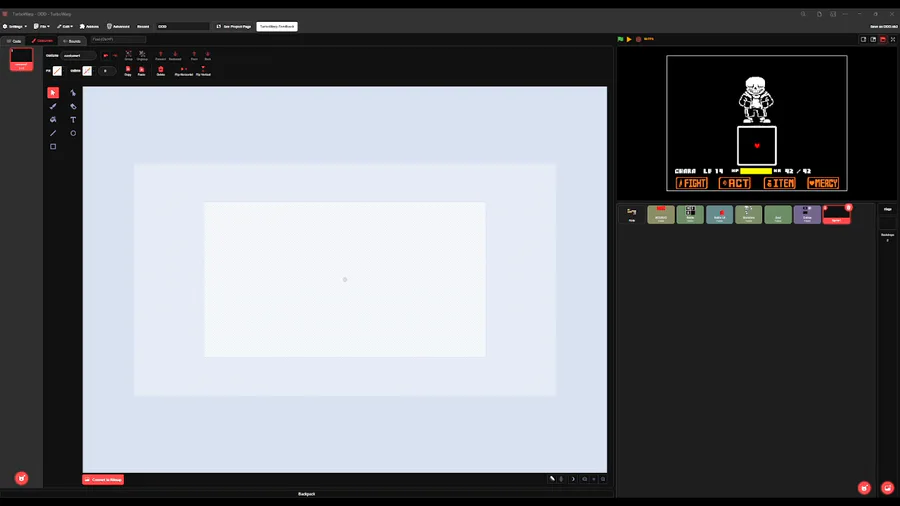900x506 pixels.
Task: Click the outline width number field
Action: click(106, 71)
